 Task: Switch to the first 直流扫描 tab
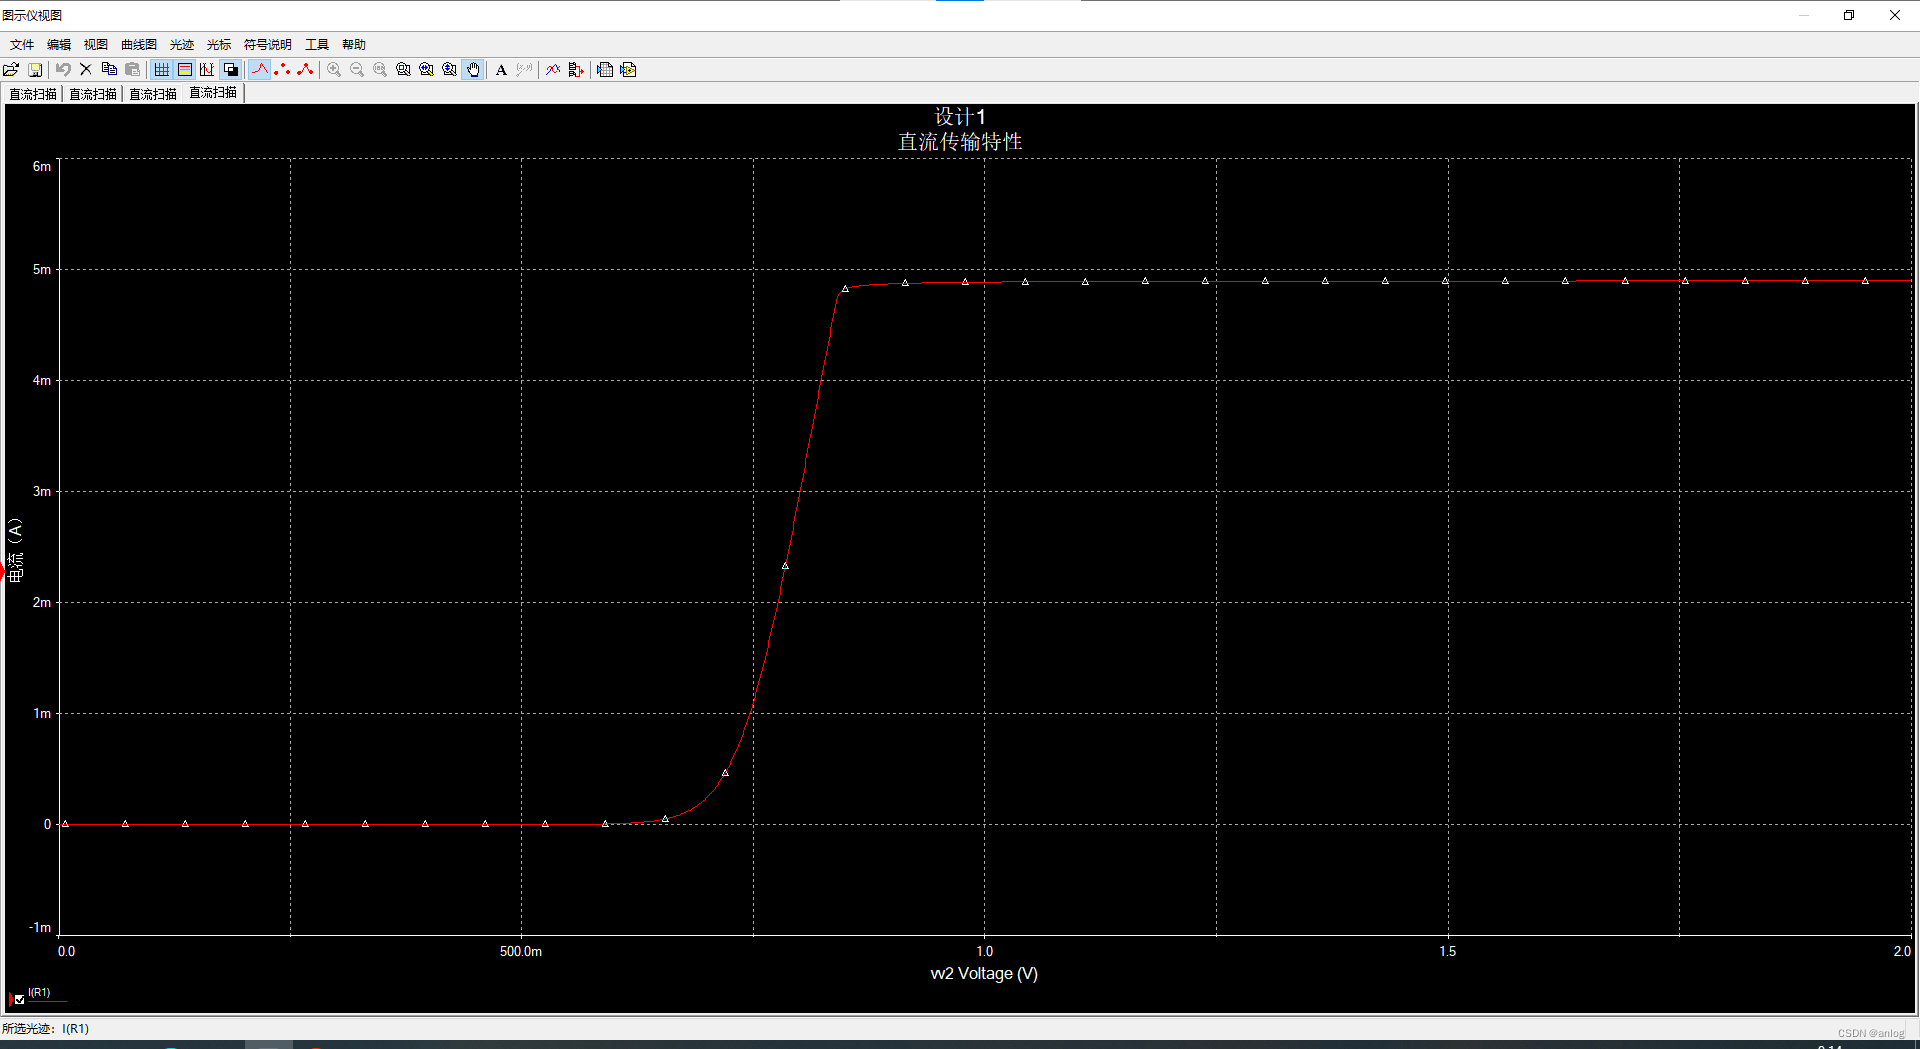(x=33, y=94)
